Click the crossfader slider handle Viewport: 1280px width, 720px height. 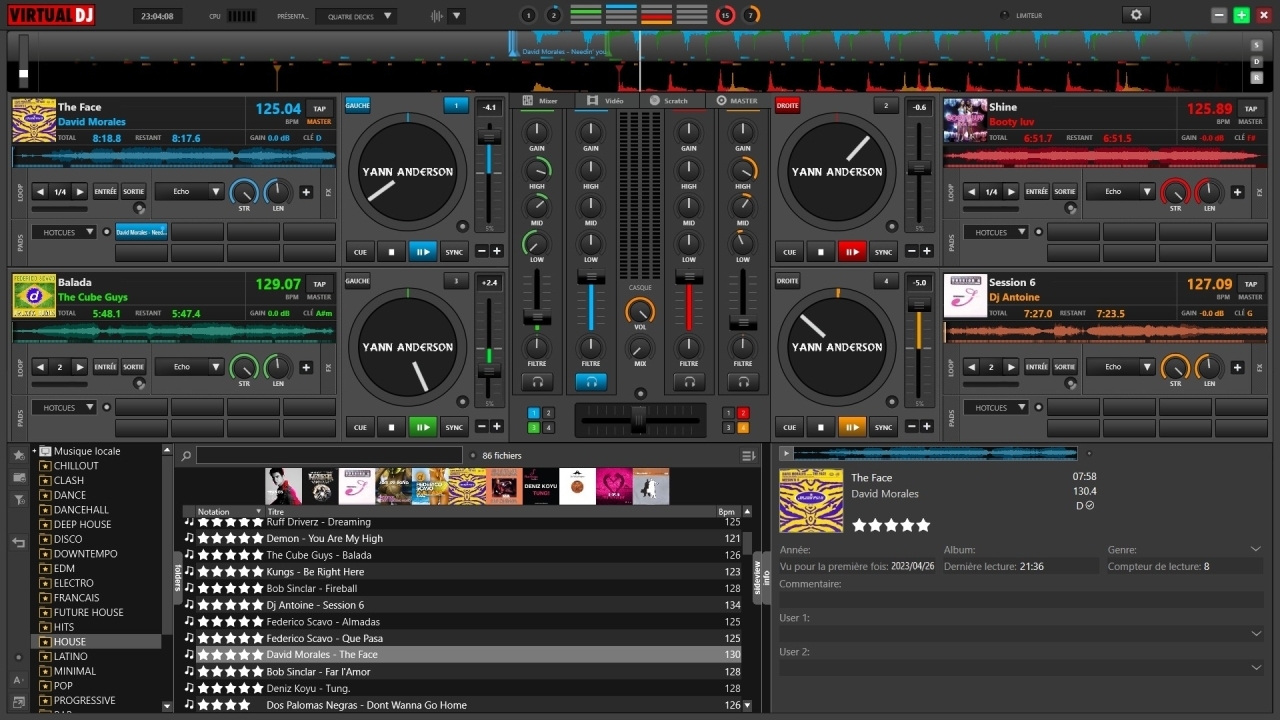[638, 420]
